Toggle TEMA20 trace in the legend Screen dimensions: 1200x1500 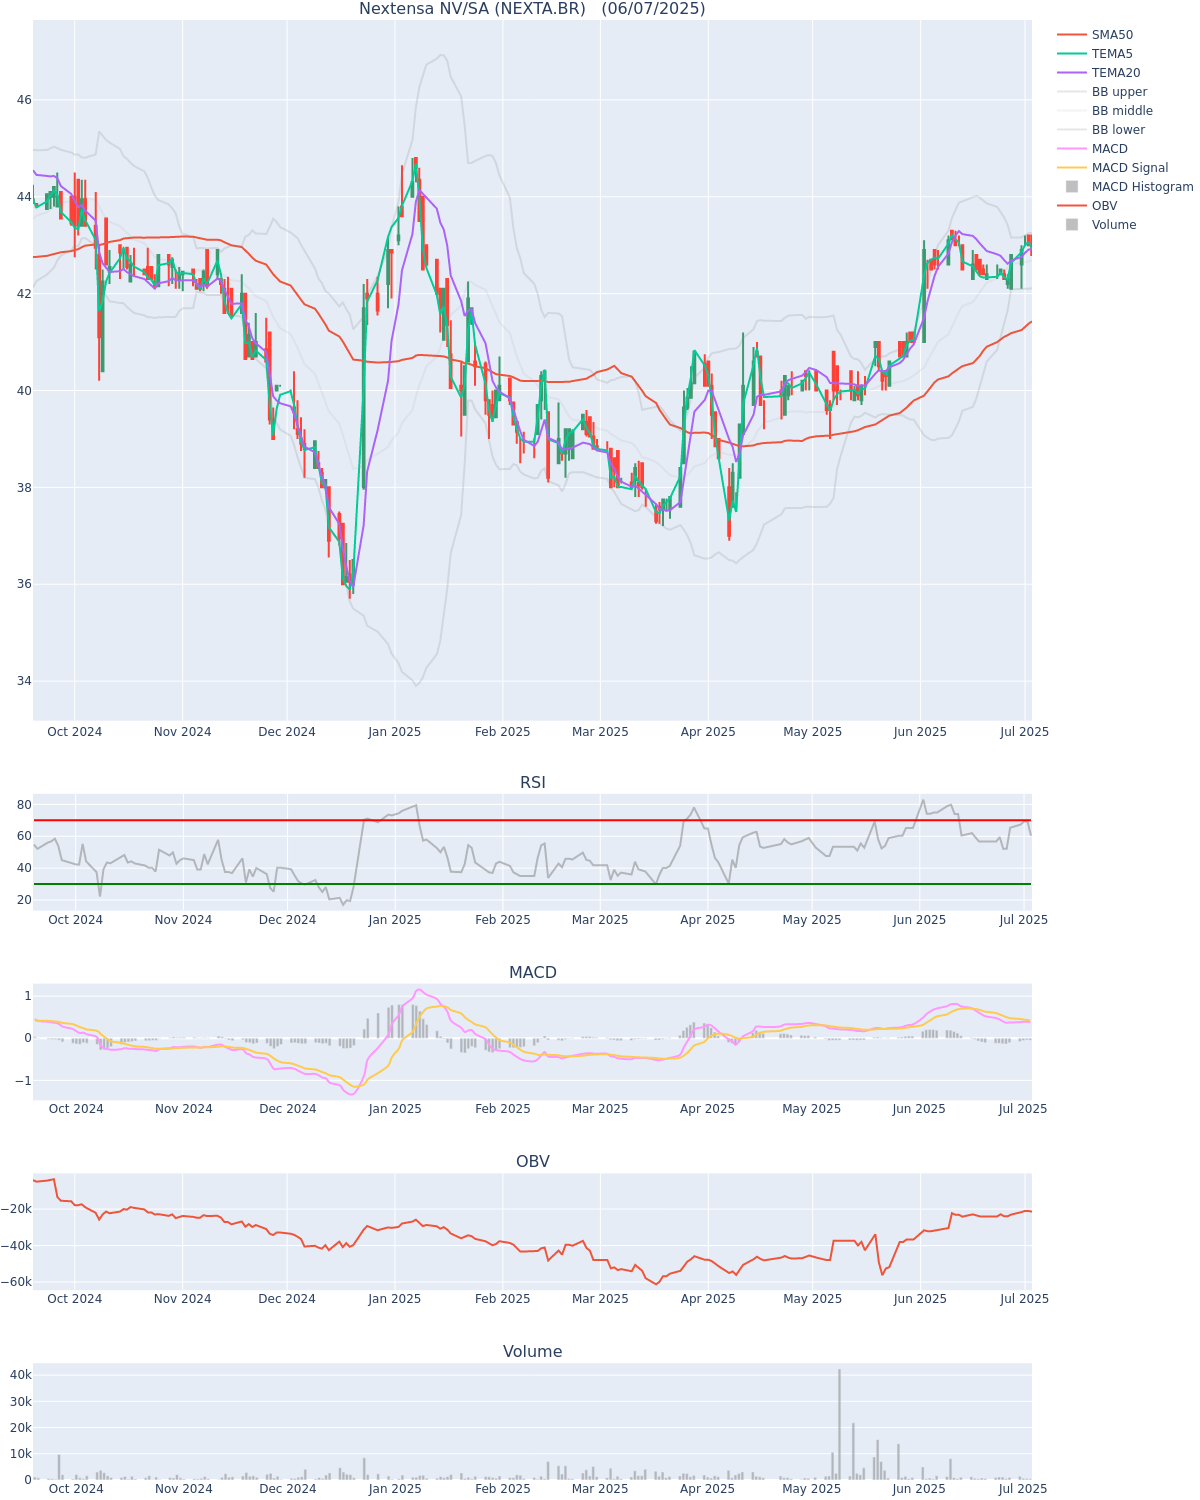(1116, 73)
